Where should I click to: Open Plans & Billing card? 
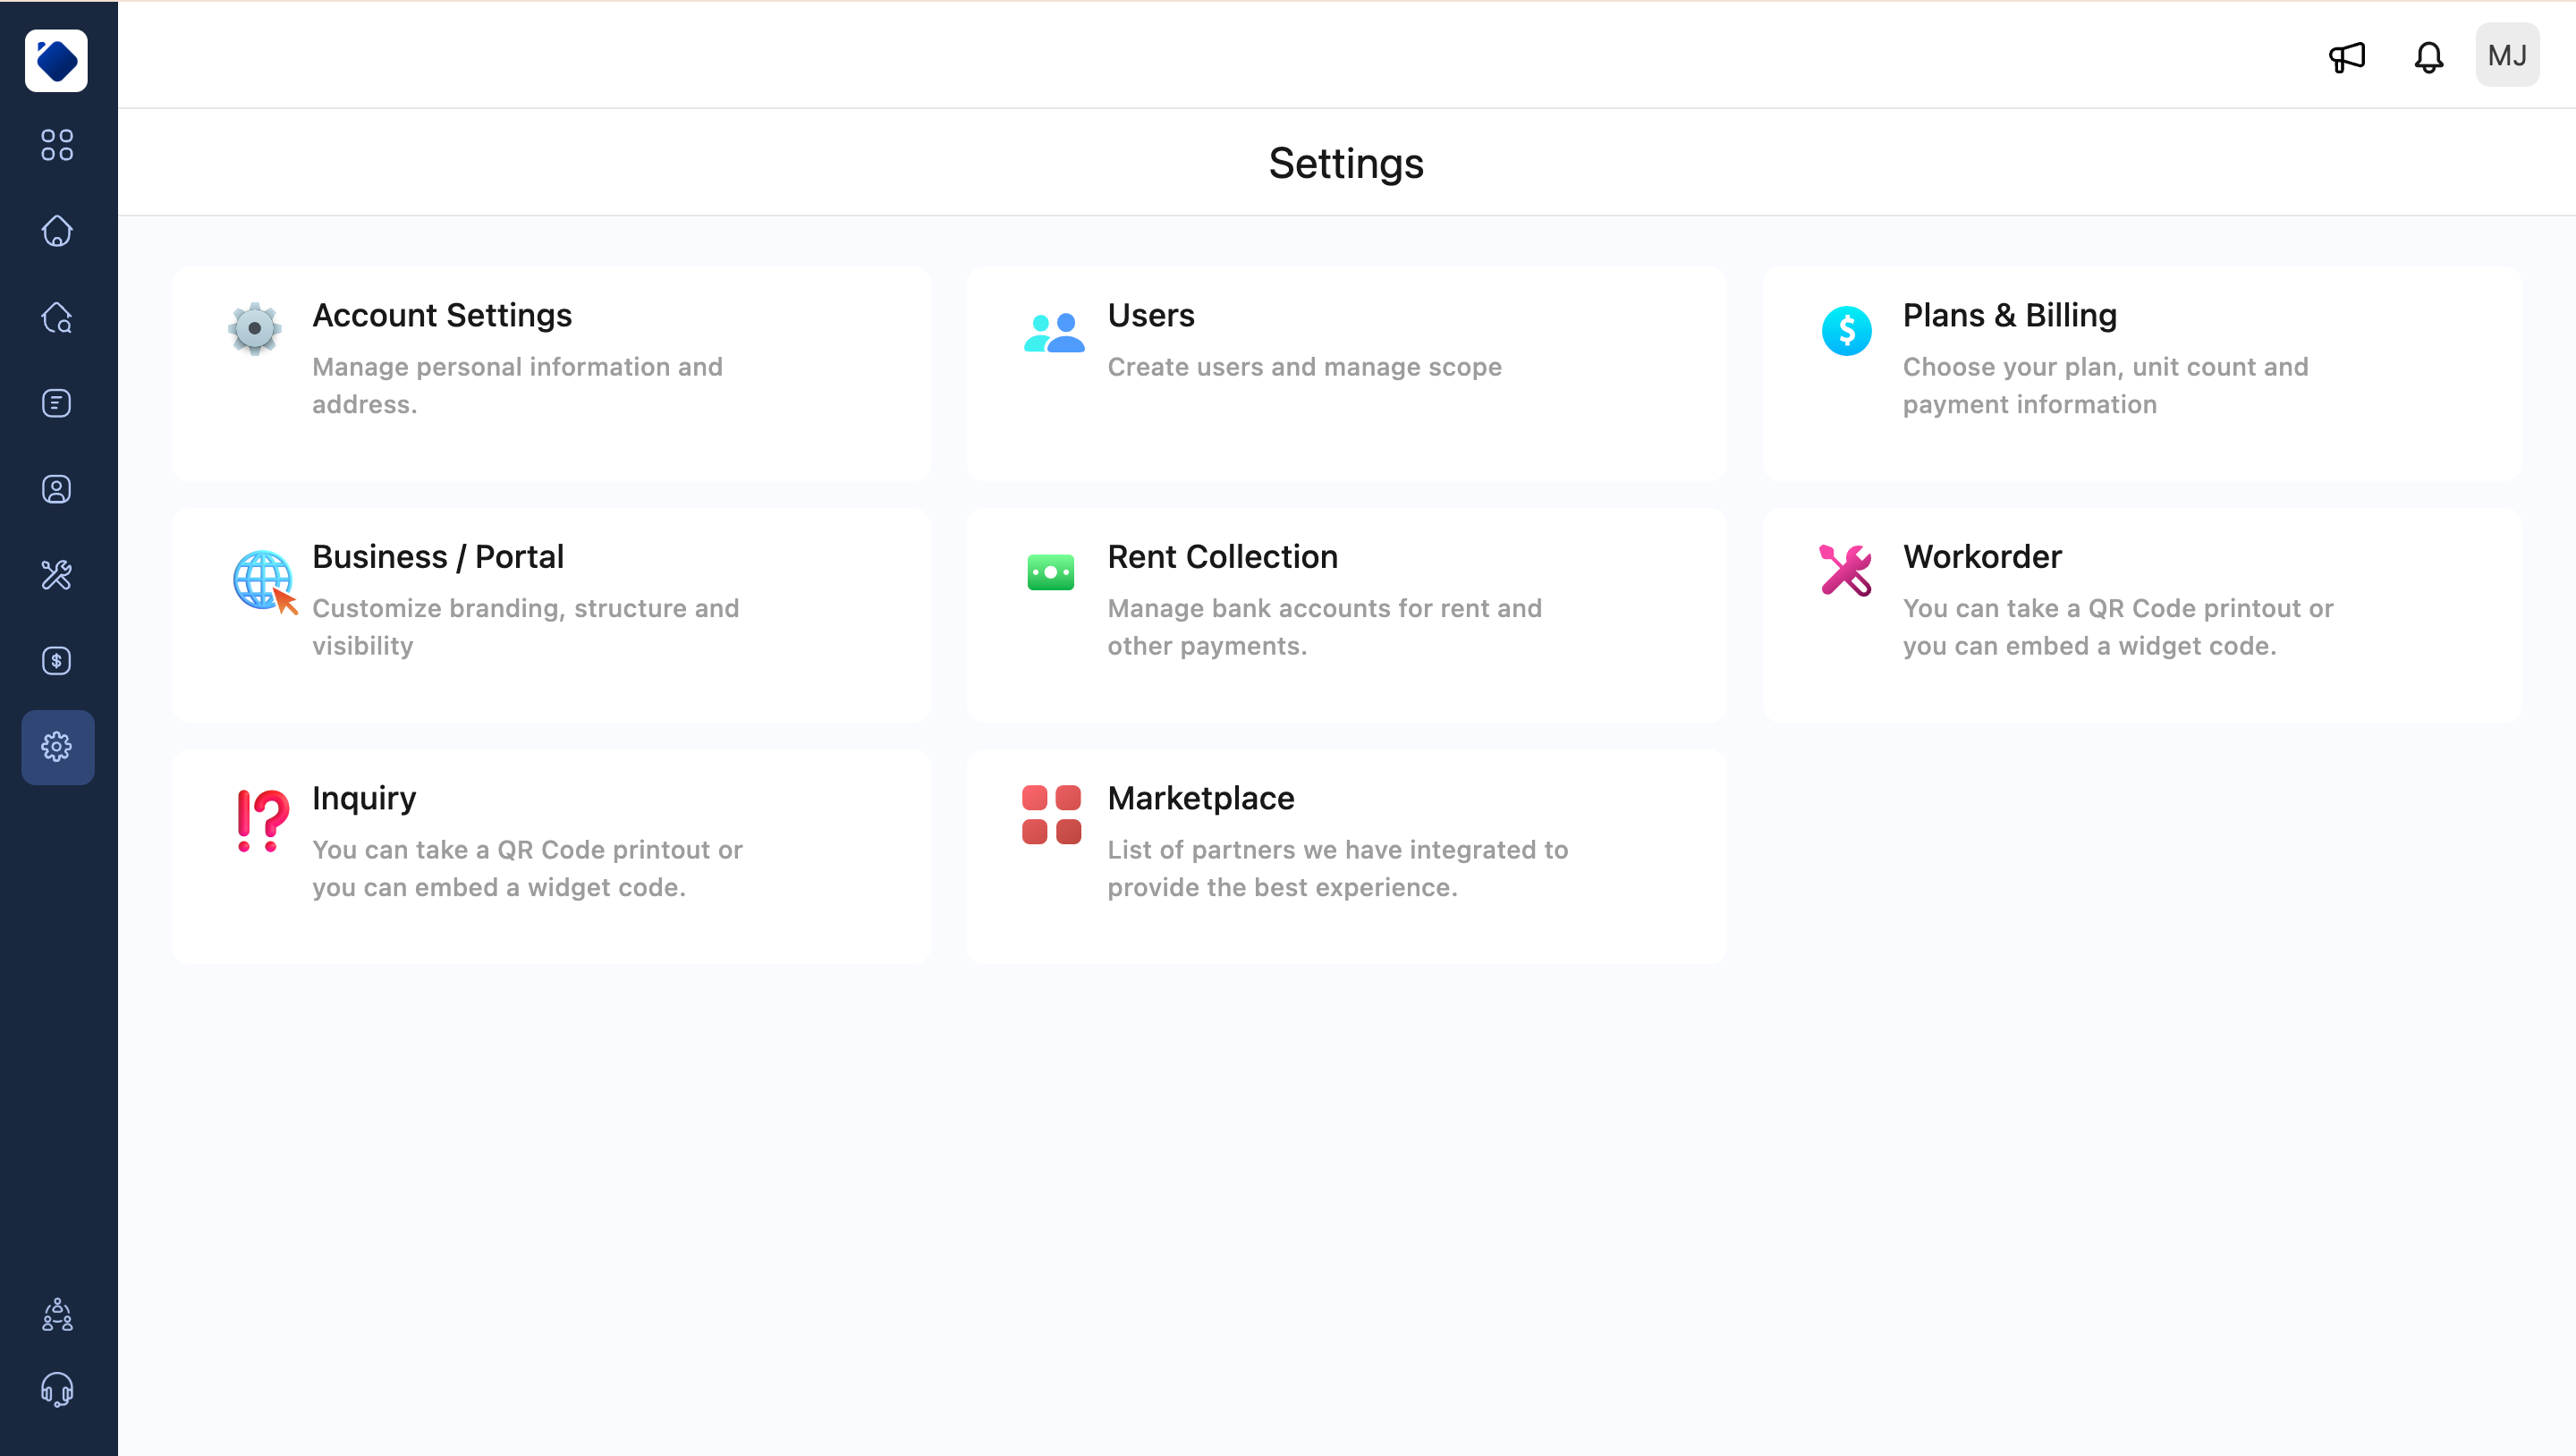[2141, 373]
